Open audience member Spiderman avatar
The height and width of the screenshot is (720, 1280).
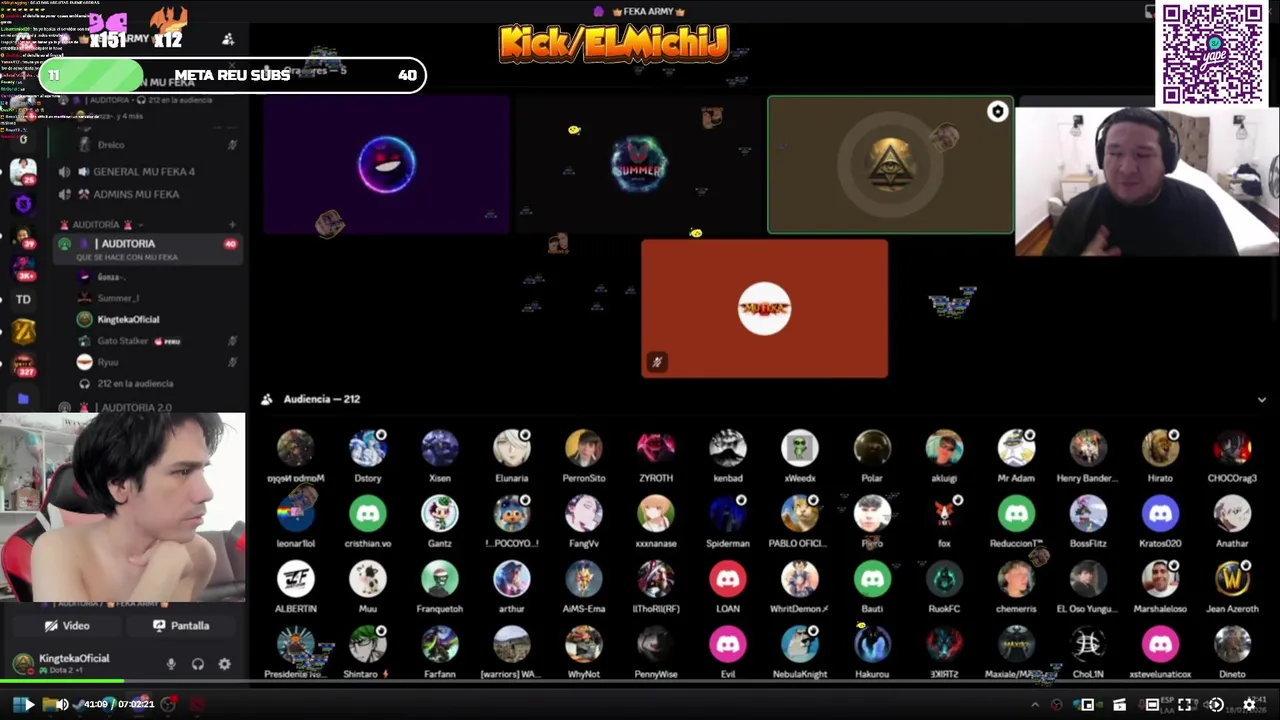click(728, 514)
